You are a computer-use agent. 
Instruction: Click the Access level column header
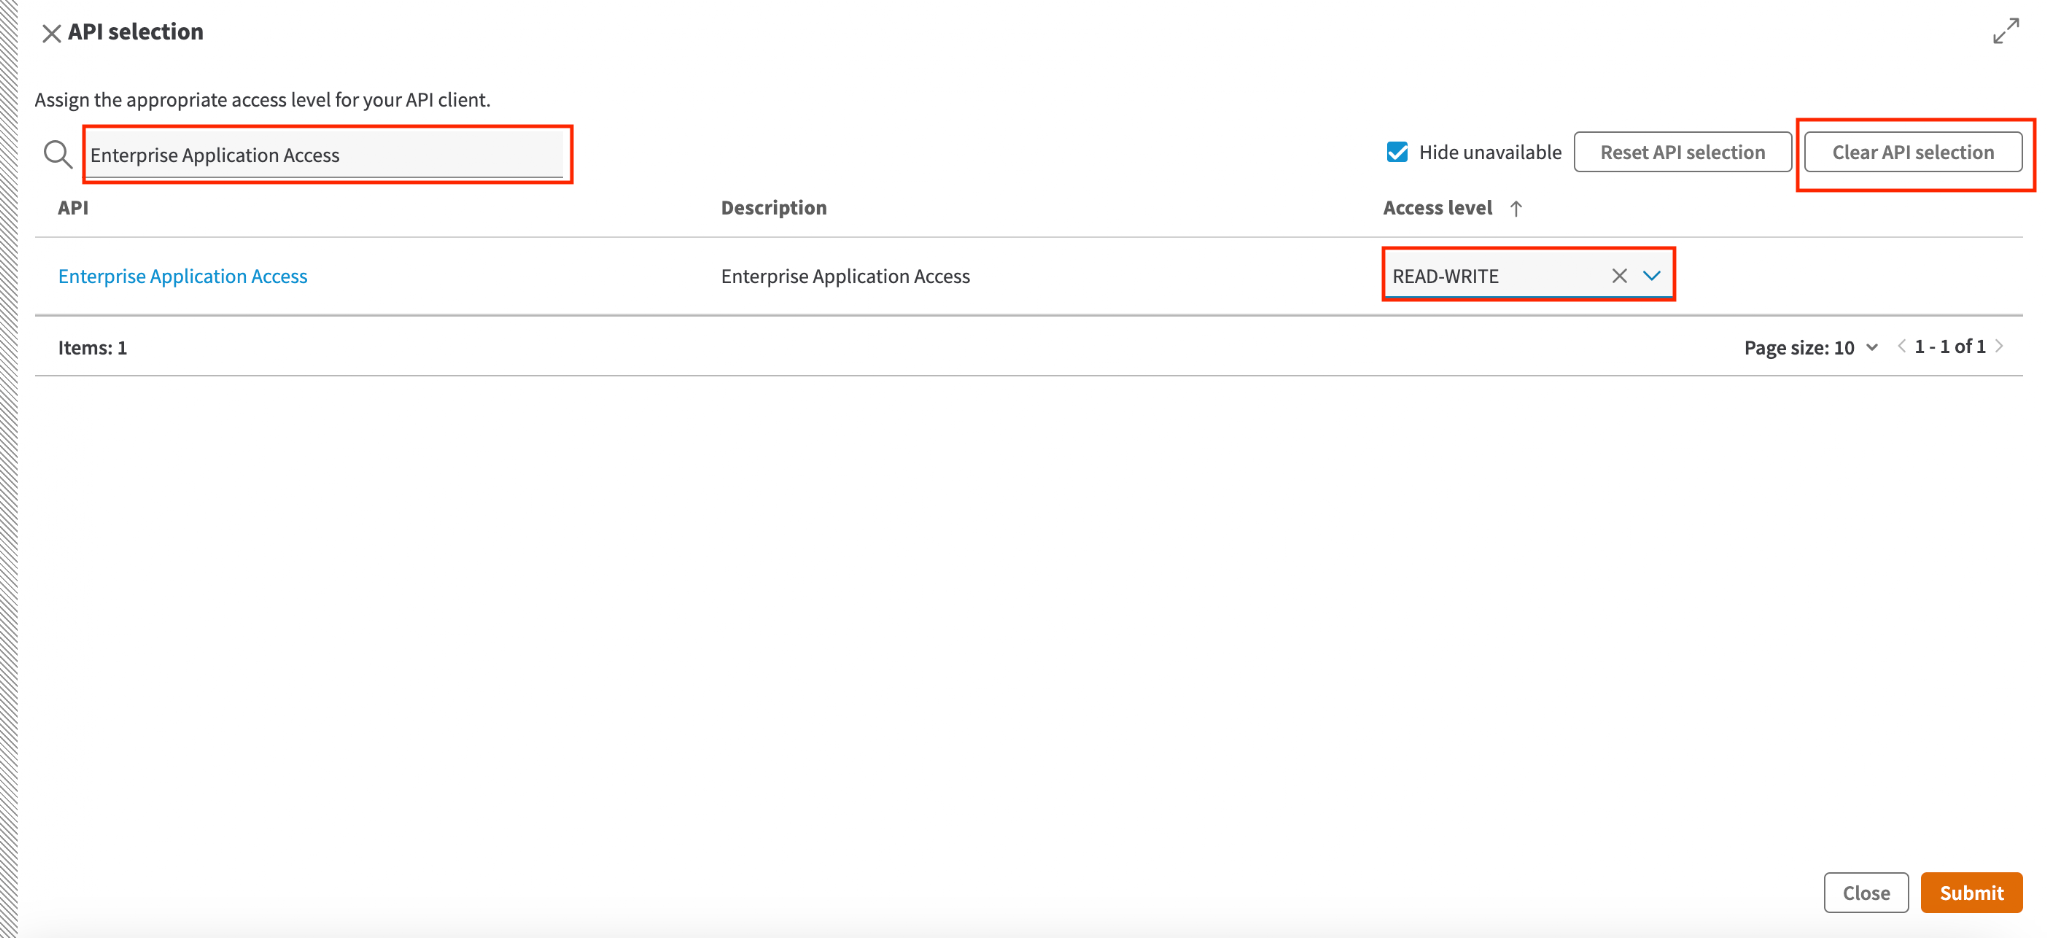click(x=1437, y=207)
